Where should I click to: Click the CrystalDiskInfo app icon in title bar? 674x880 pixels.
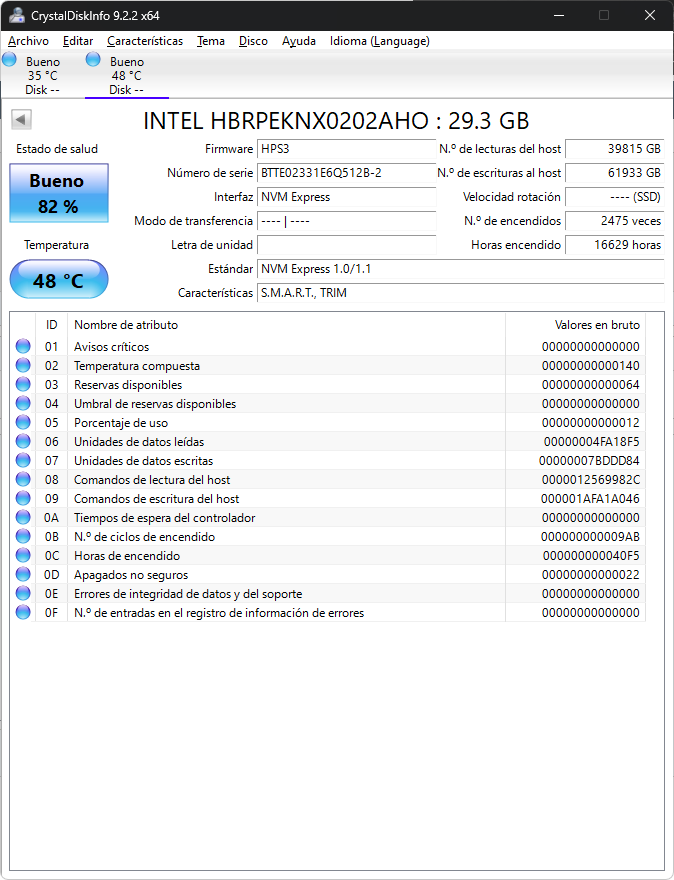point(17,15)
